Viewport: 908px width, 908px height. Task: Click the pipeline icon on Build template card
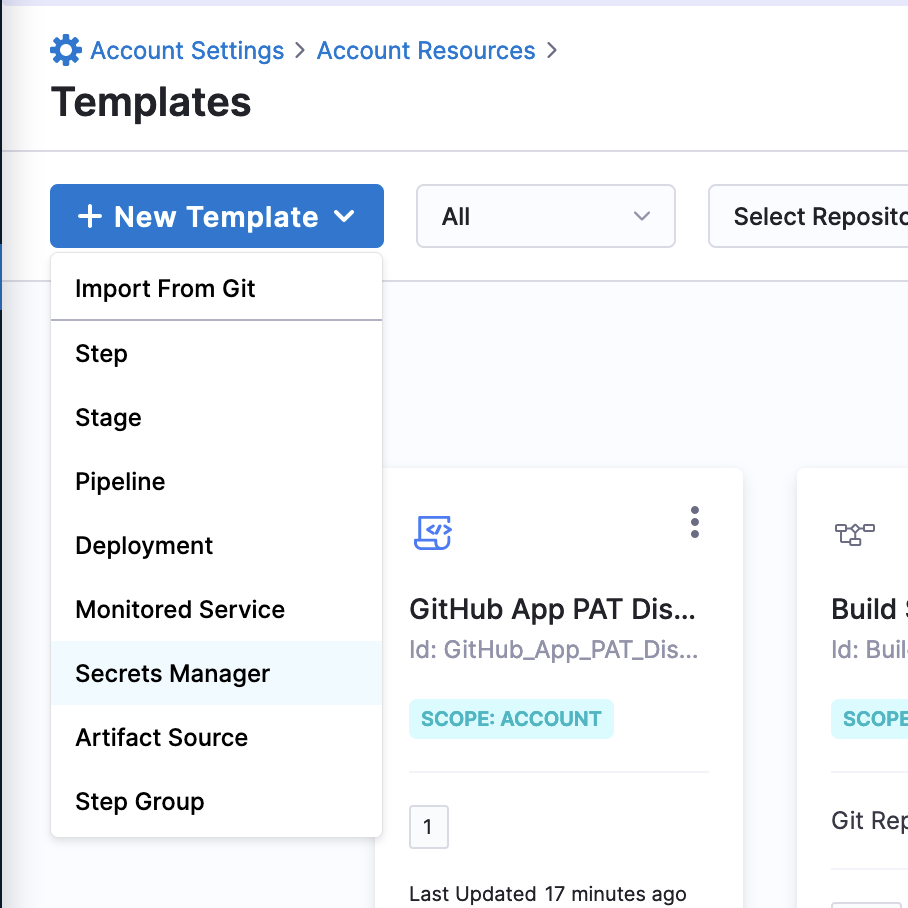[854, 534]
